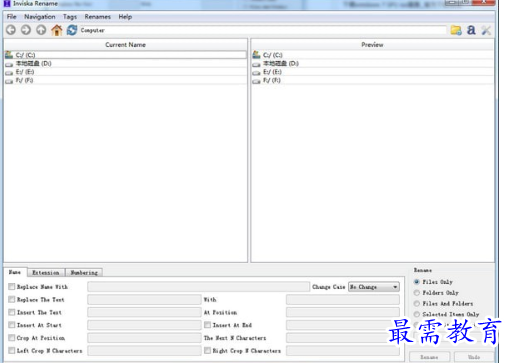Enable Replace Name With checkbox
Screen dimensions: 510x363
point(12,287)
